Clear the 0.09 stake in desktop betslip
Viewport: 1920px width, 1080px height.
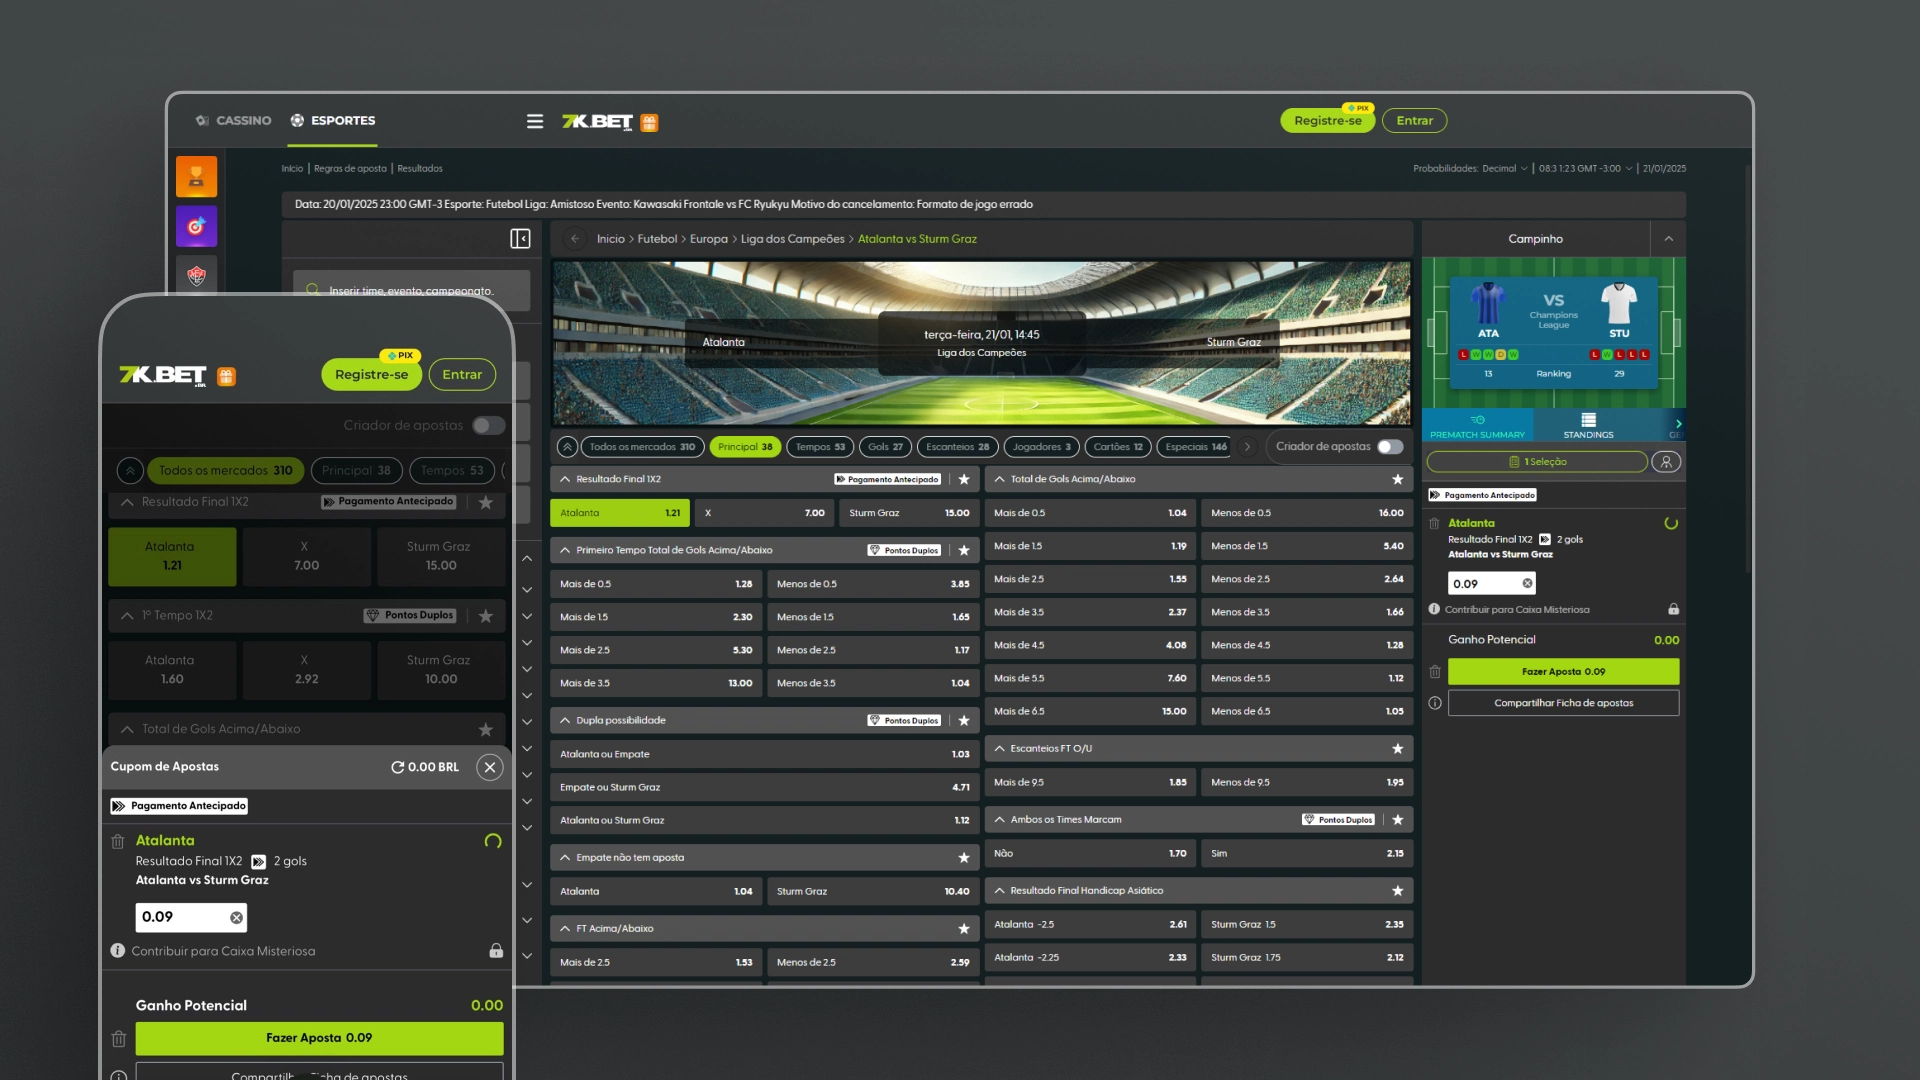point(1527,583)
